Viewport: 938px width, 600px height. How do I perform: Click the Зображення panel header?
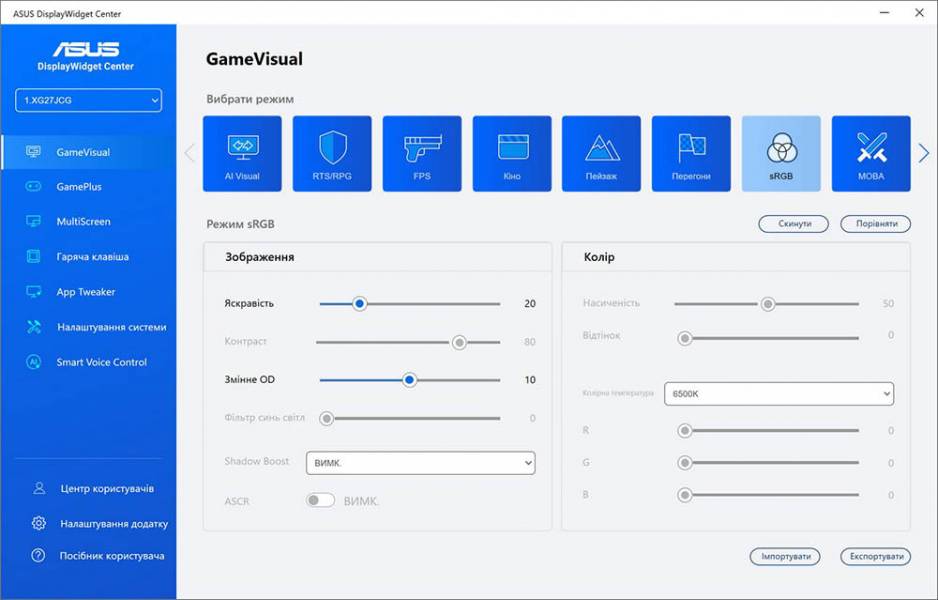(260, 257)
